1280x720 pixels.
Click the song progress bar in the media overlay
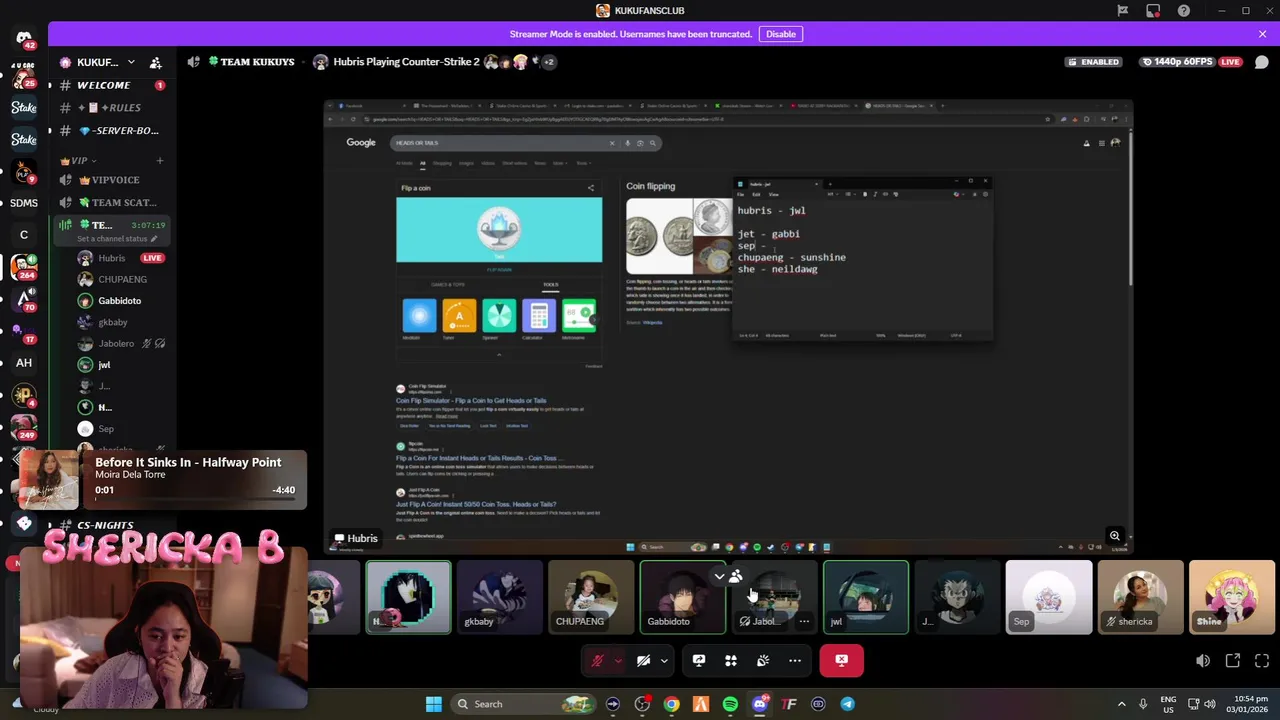pyautogui.click(x=195, y=498)
